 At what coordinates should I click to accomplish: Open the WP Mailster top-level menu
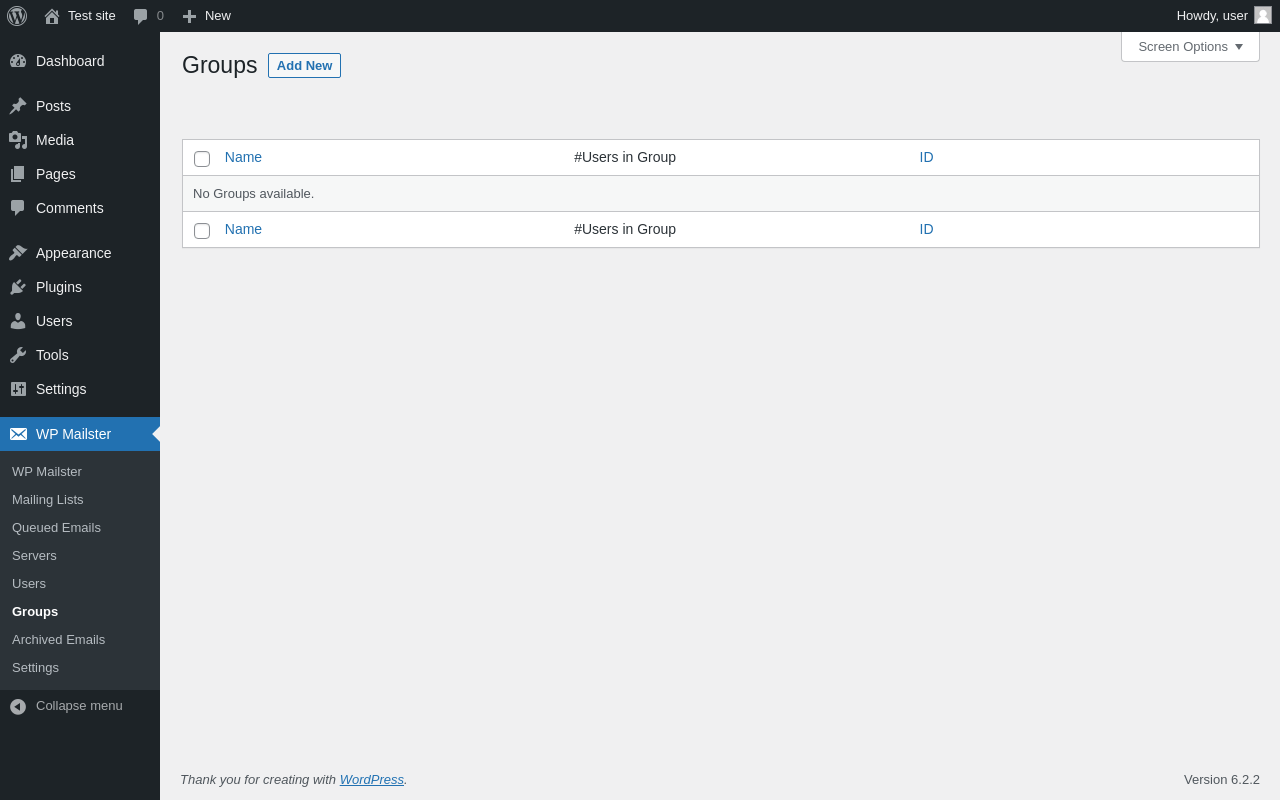80,434
